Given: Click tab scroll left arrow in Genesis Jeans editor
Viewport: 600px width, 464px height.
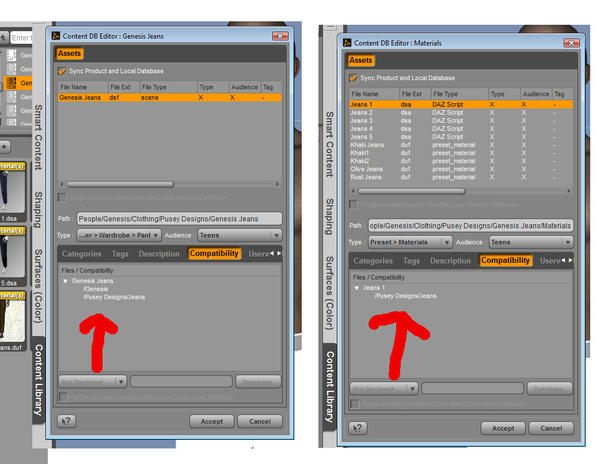Looking at the screenshot, I should coord(272,253).
